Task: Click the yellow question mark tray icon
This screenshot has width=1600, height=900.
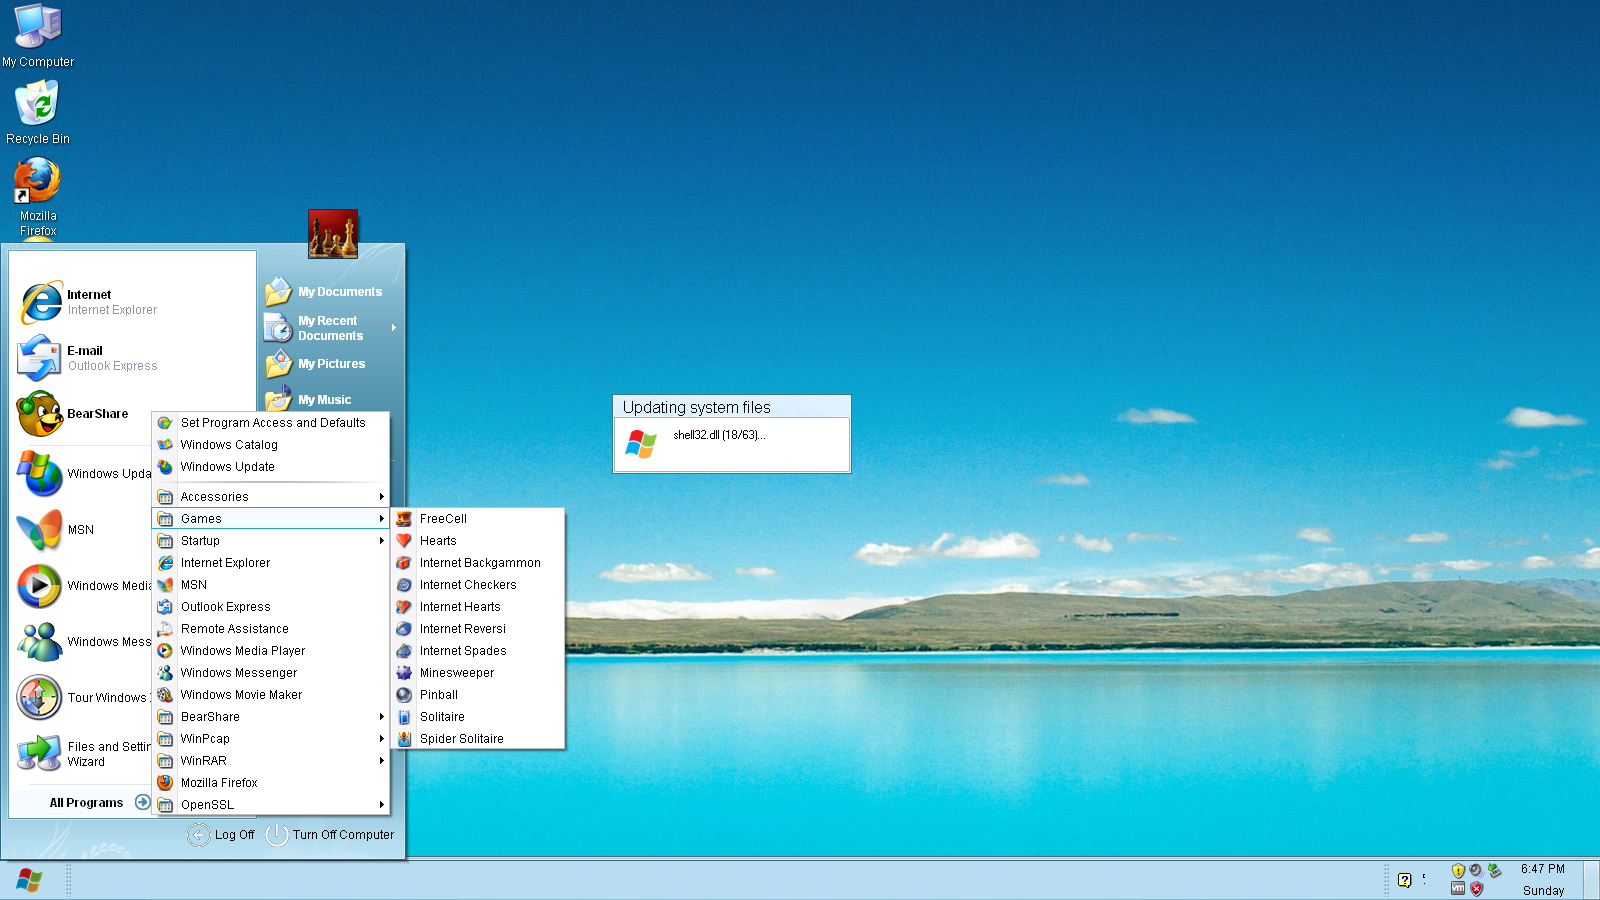Action: pyautogui.click(x=1405, y=880)
